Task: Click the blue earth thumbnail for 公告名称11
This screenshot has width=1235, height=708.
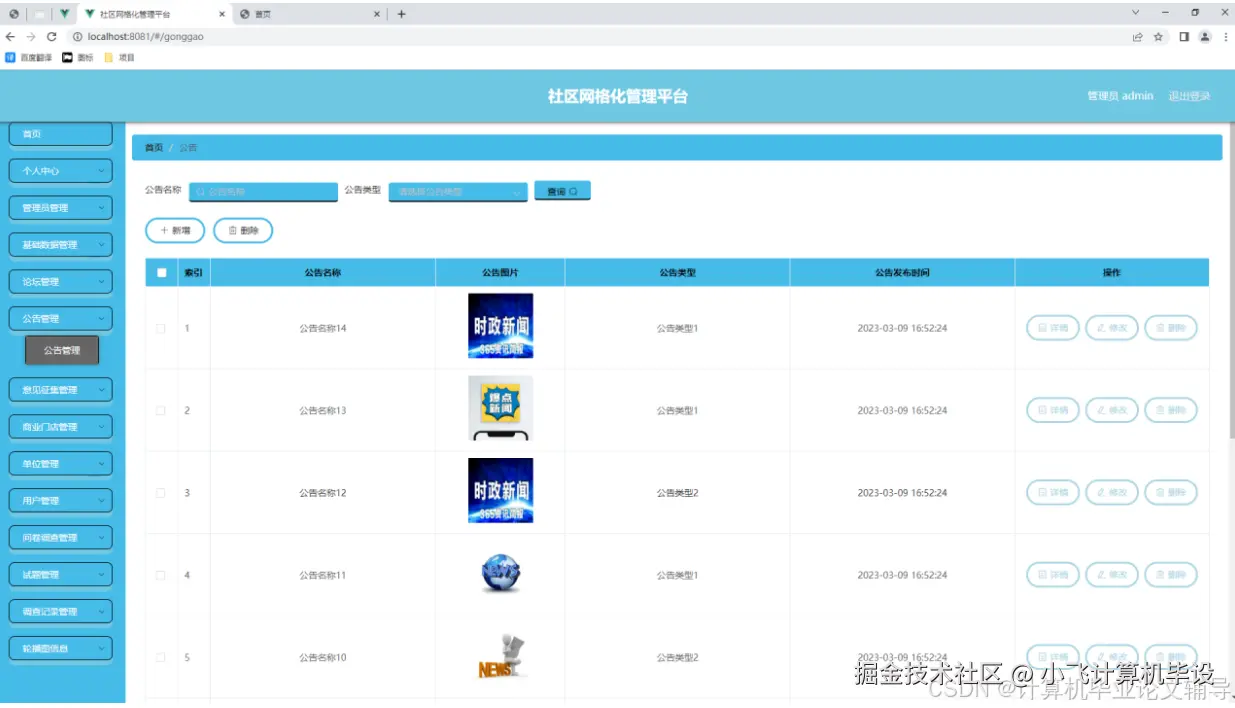Action: point(500,574)
